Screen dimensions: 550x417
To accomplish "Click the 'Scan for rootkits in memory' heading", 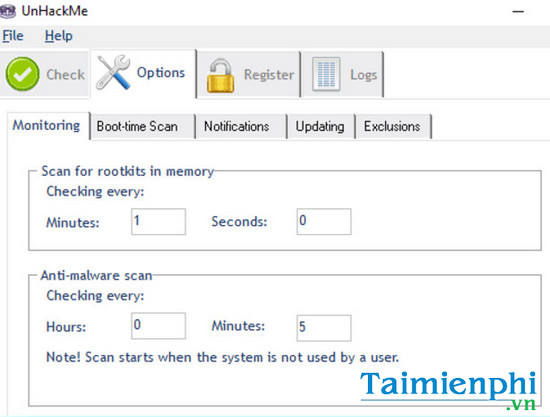I will point(128,171).
